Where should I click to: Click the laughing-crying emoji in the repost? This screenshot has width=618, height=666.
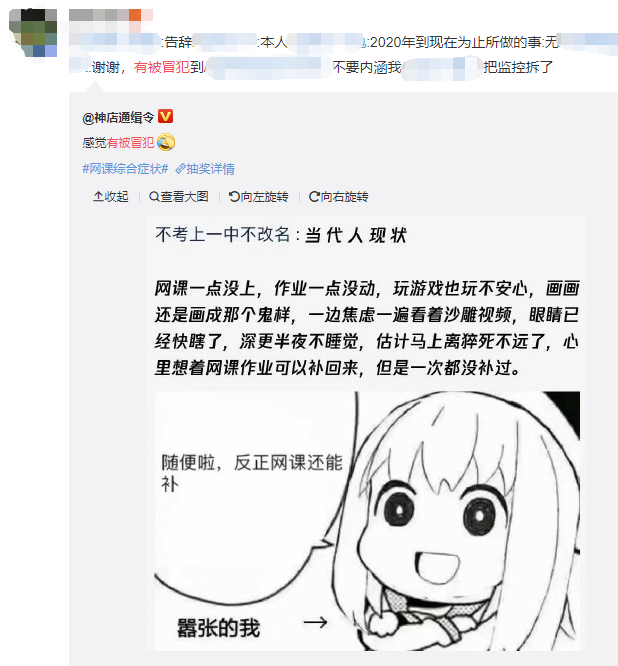(166, 142)
